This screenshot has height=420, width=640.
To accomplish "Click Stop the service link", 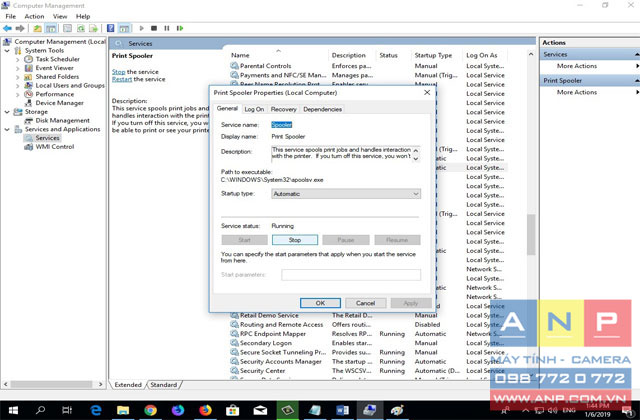I will tap(118, 72).
